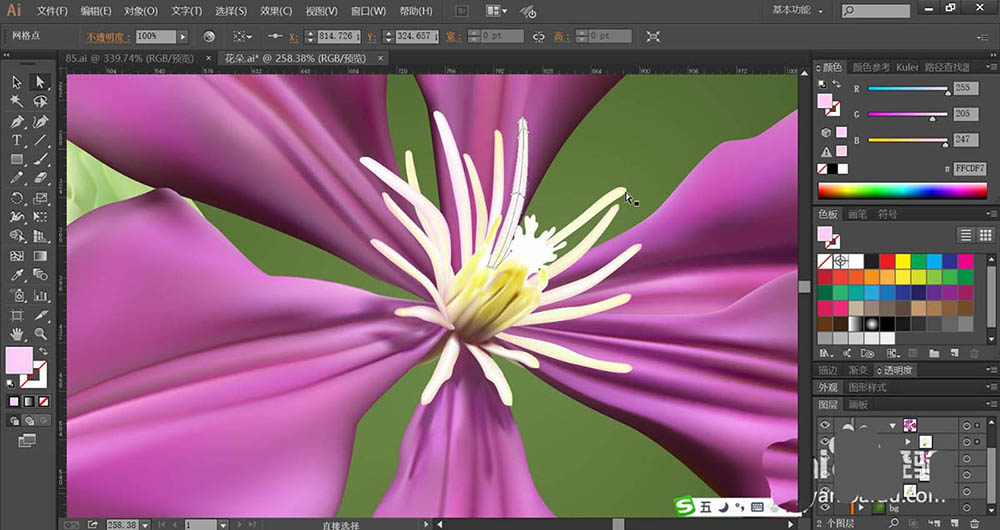Click the Magic Wand tool
Viewport: 1000px width, 530px height.
17,101
